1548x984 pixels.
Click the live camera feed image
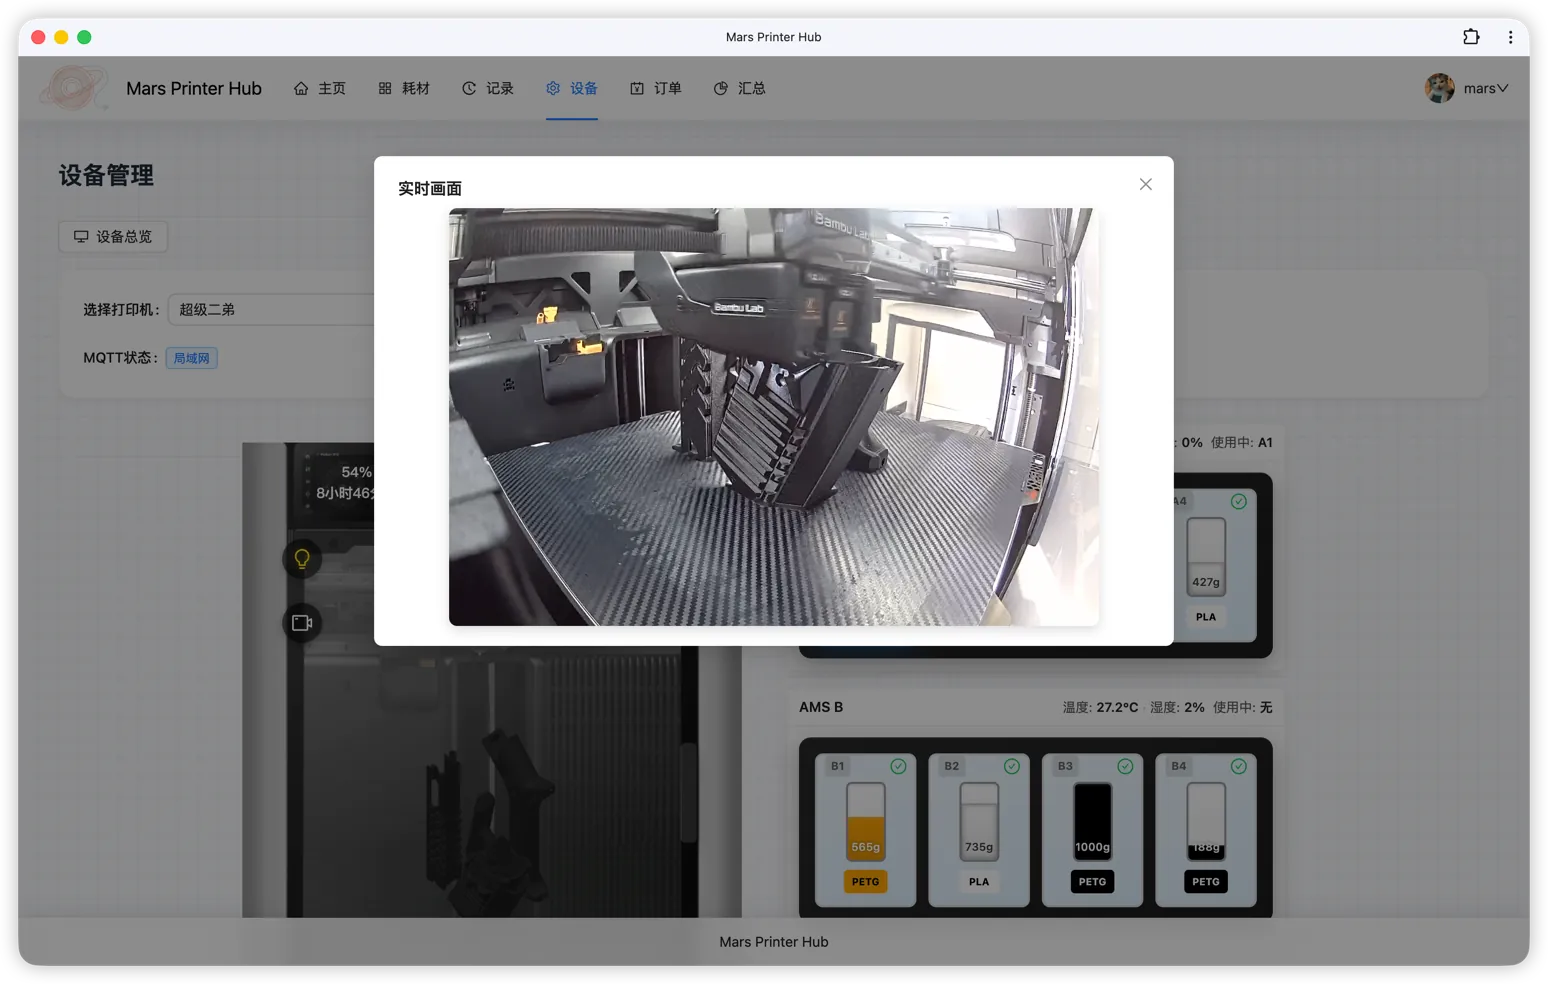773,417
